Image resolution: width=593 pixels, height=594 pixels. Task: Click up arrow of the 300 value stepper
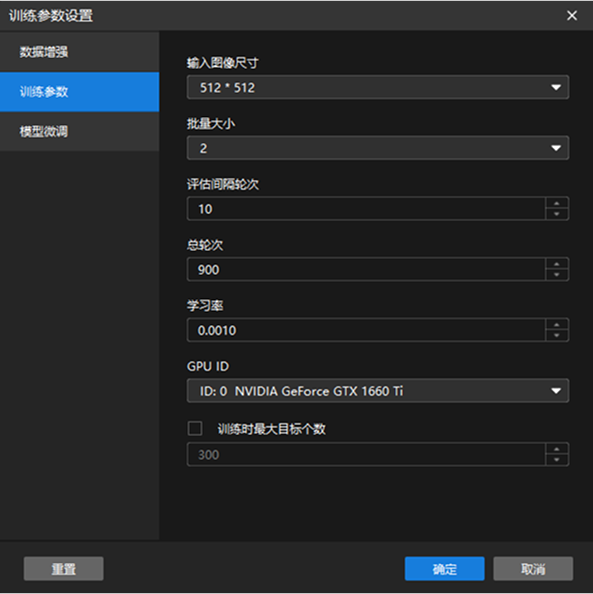557,449
